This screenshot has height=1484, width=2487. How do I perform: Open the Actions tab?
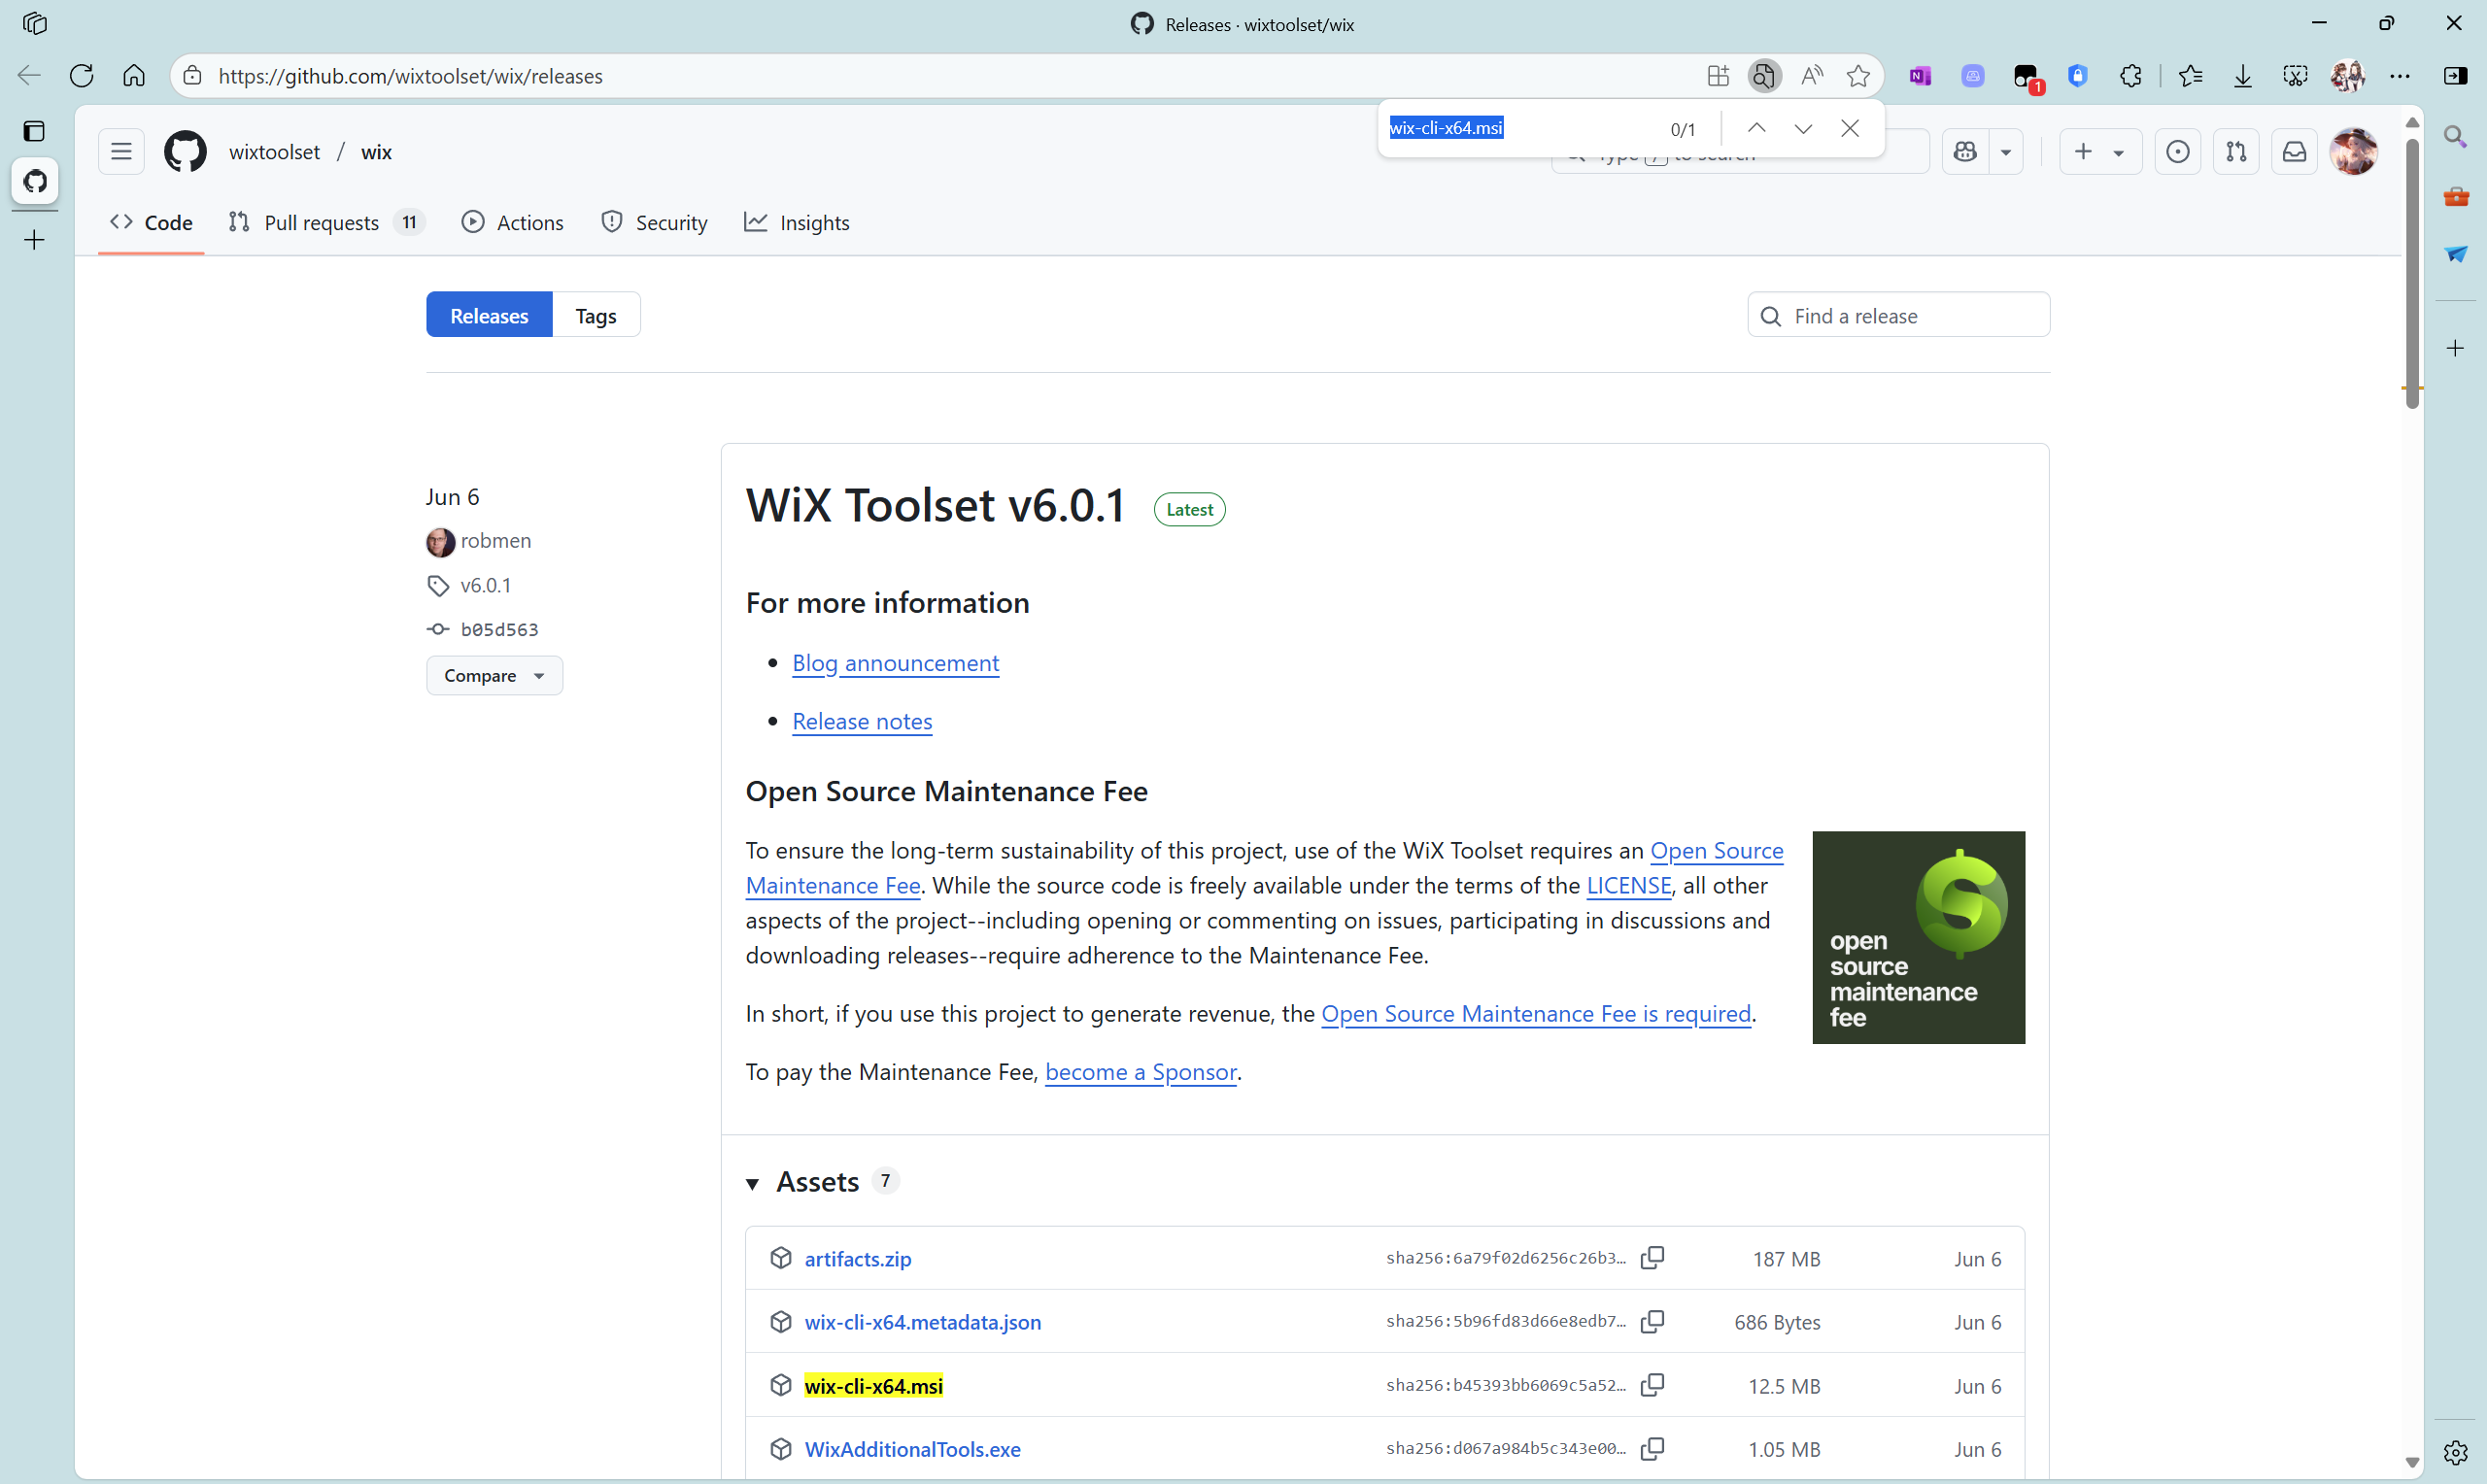[x=512, y=222]
